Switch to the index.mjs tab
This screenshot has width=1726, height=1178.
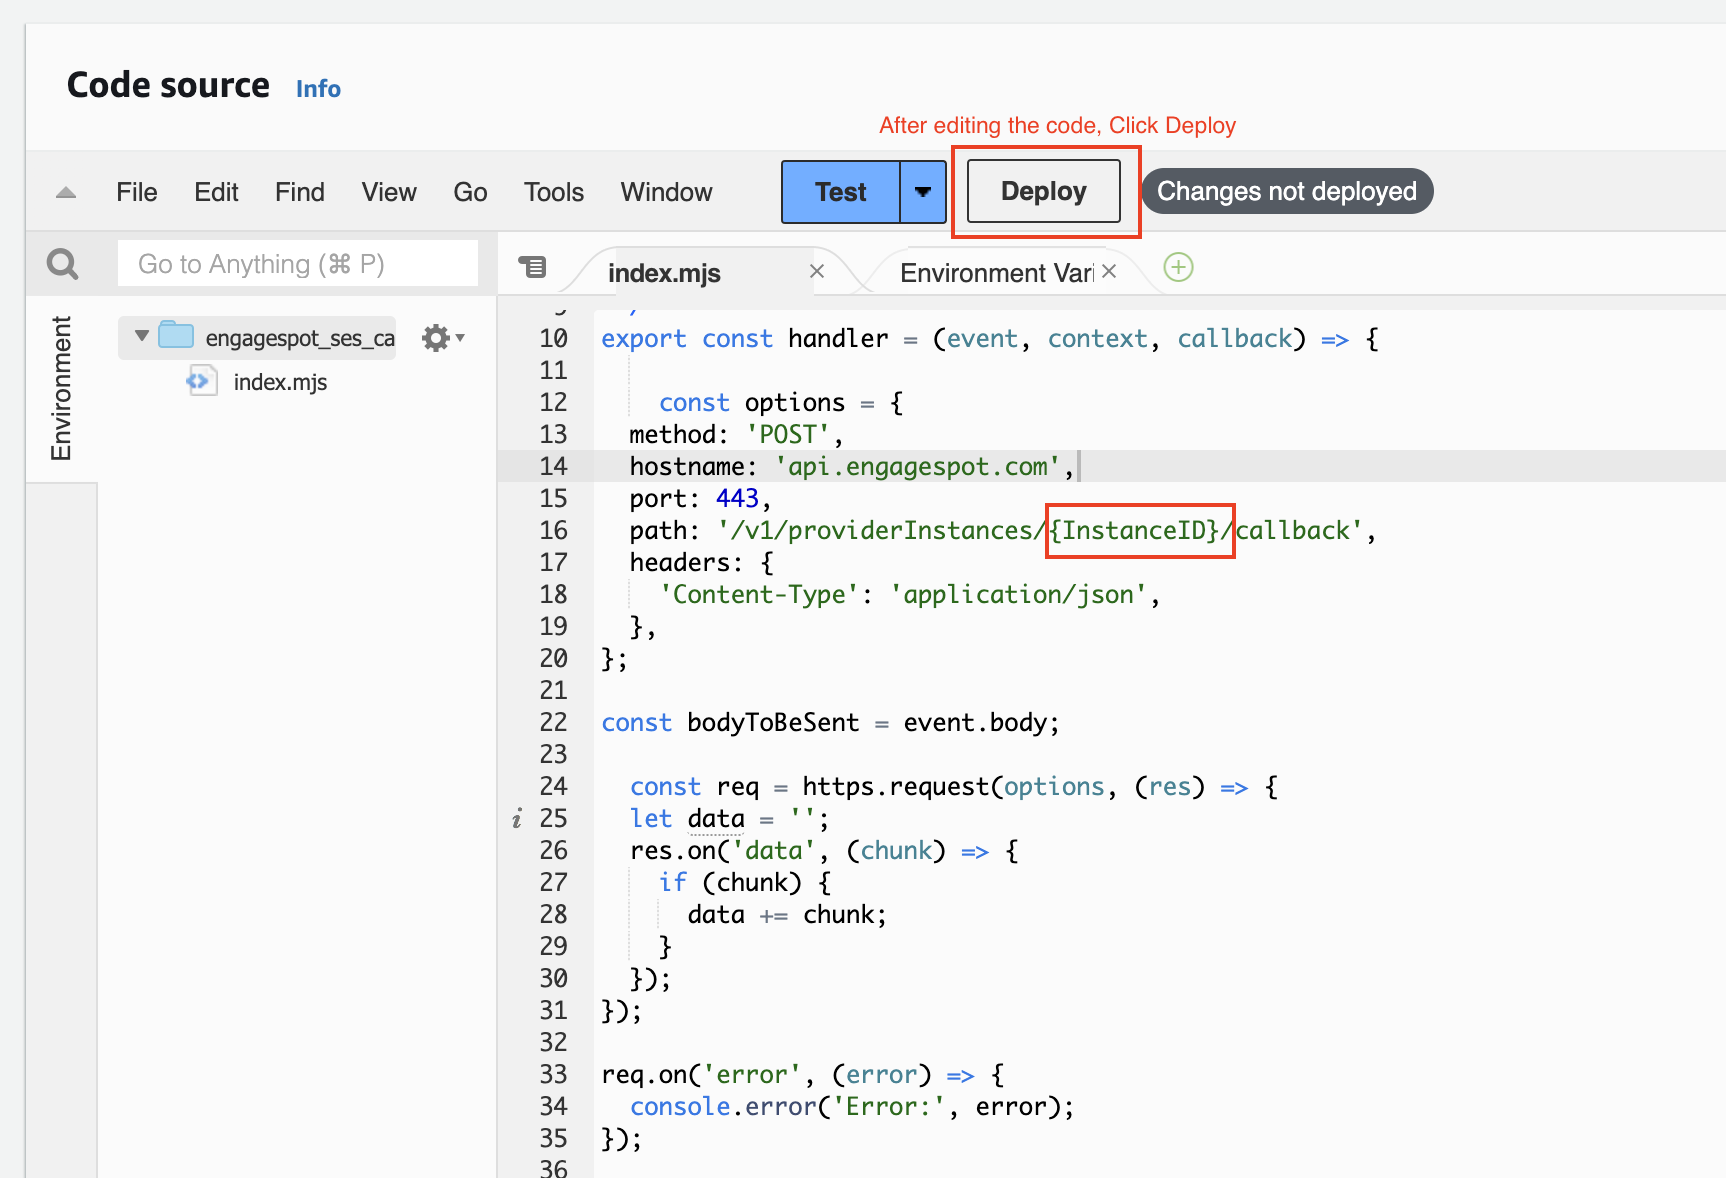[x=664, y=273]
